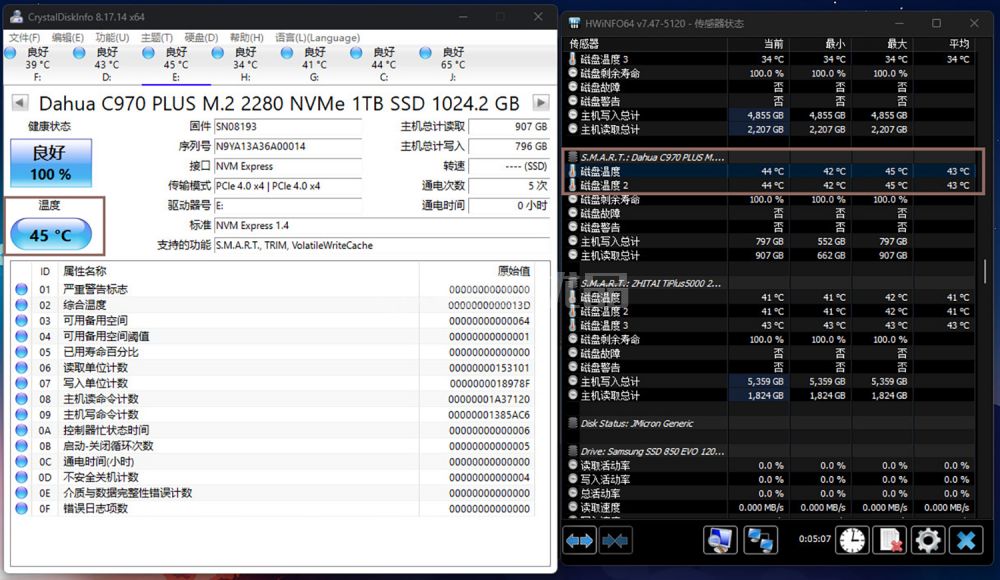Switch to drive H: tab showing 34 °C
Viewport: 1000px width, 580px height.
click(245, 64)
